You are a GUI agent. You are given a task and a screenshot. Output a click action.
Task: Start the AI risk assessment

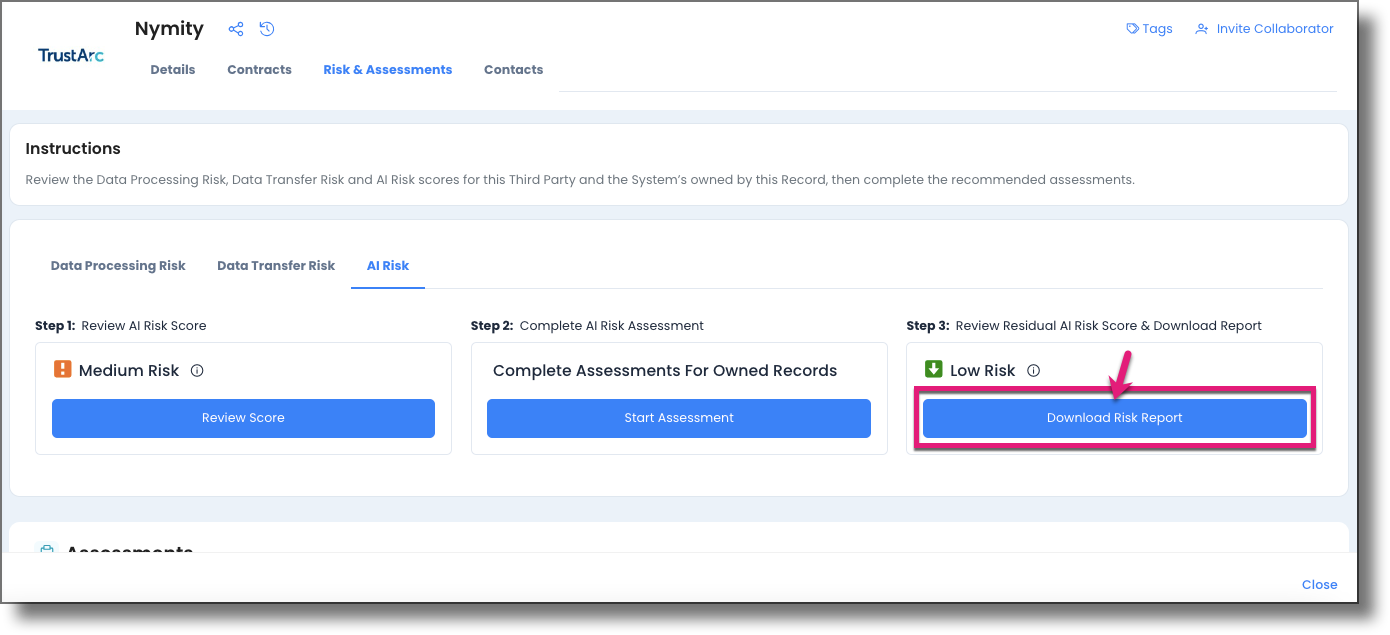(x=678, y=418)
